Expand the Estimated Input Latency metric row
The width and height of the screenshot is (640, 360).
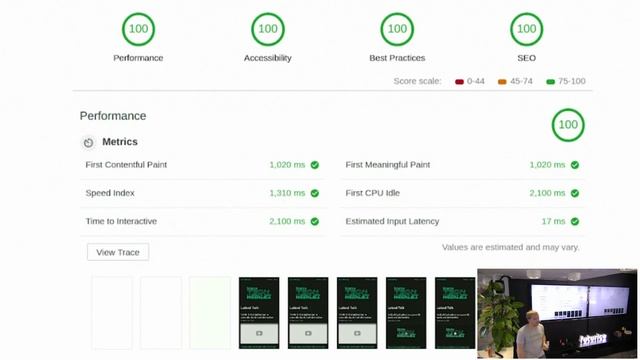tap(462, 221)
